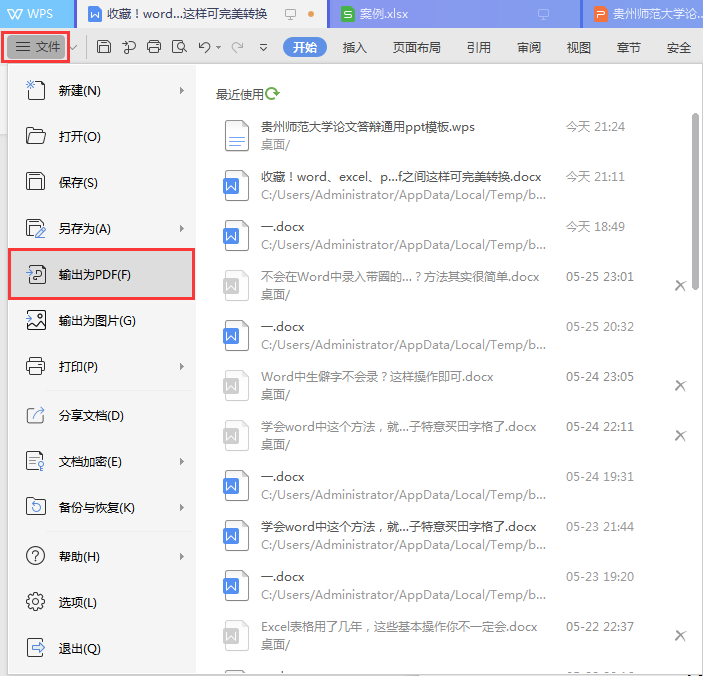Click the monitor icon on word document tab

click(x=291, y=14)
